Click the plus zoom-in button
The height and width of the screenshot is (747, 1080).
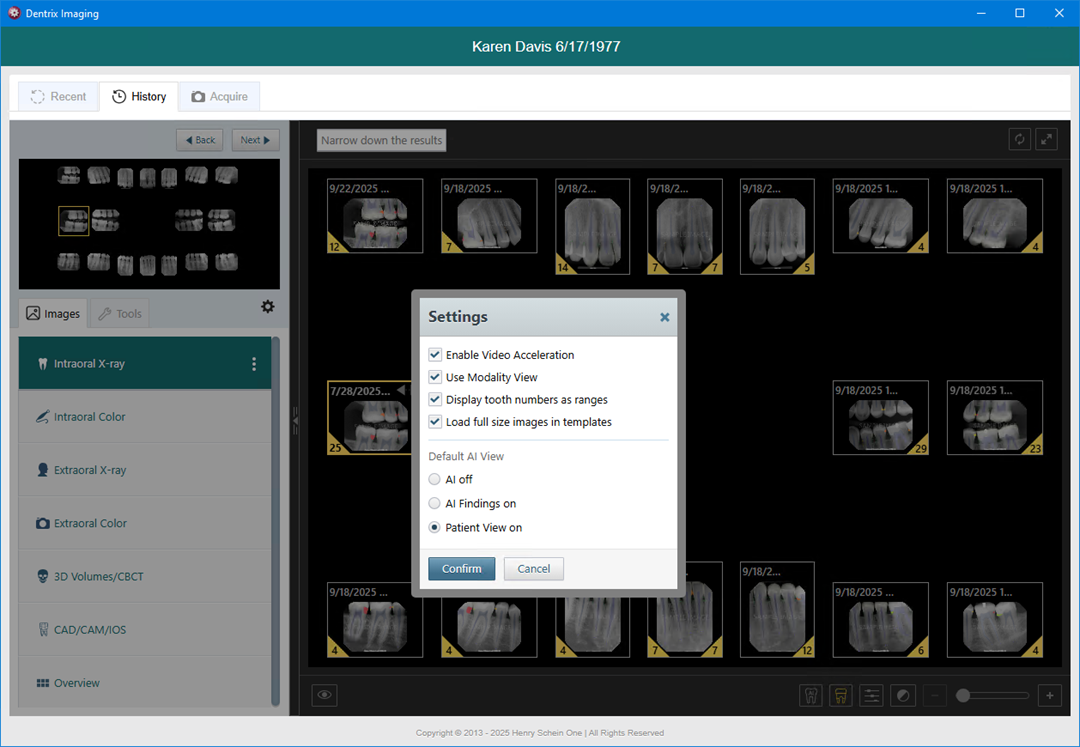click(1049, 695)
